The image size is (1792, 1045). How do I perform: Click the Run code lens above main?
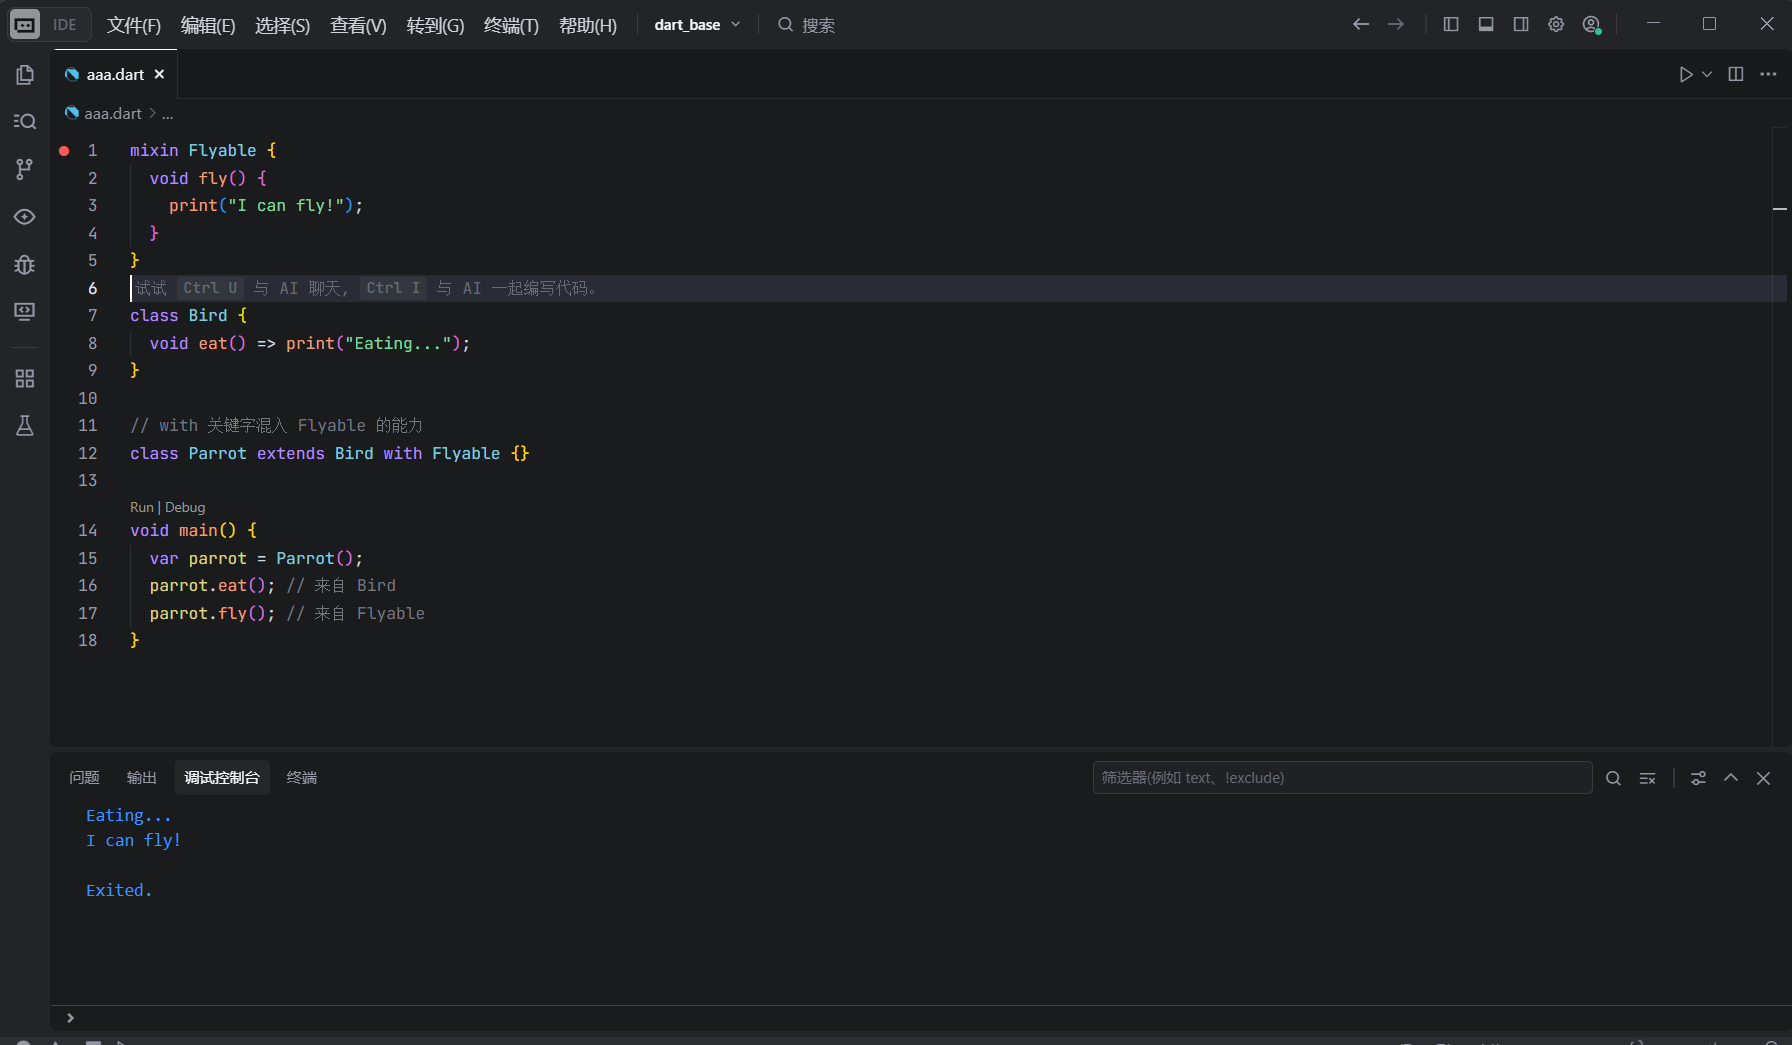click(x=142, y=507)
